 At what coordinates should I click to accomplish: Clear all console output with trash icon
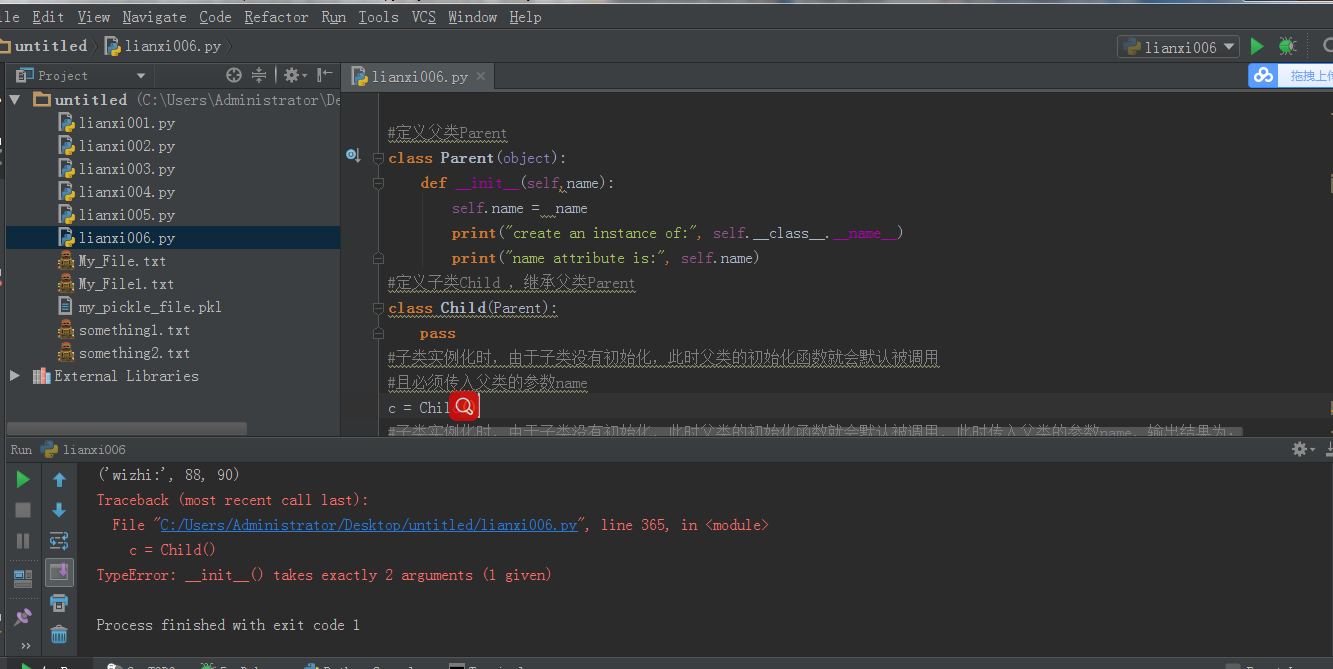pyautogui.click(x=59, y=634)
